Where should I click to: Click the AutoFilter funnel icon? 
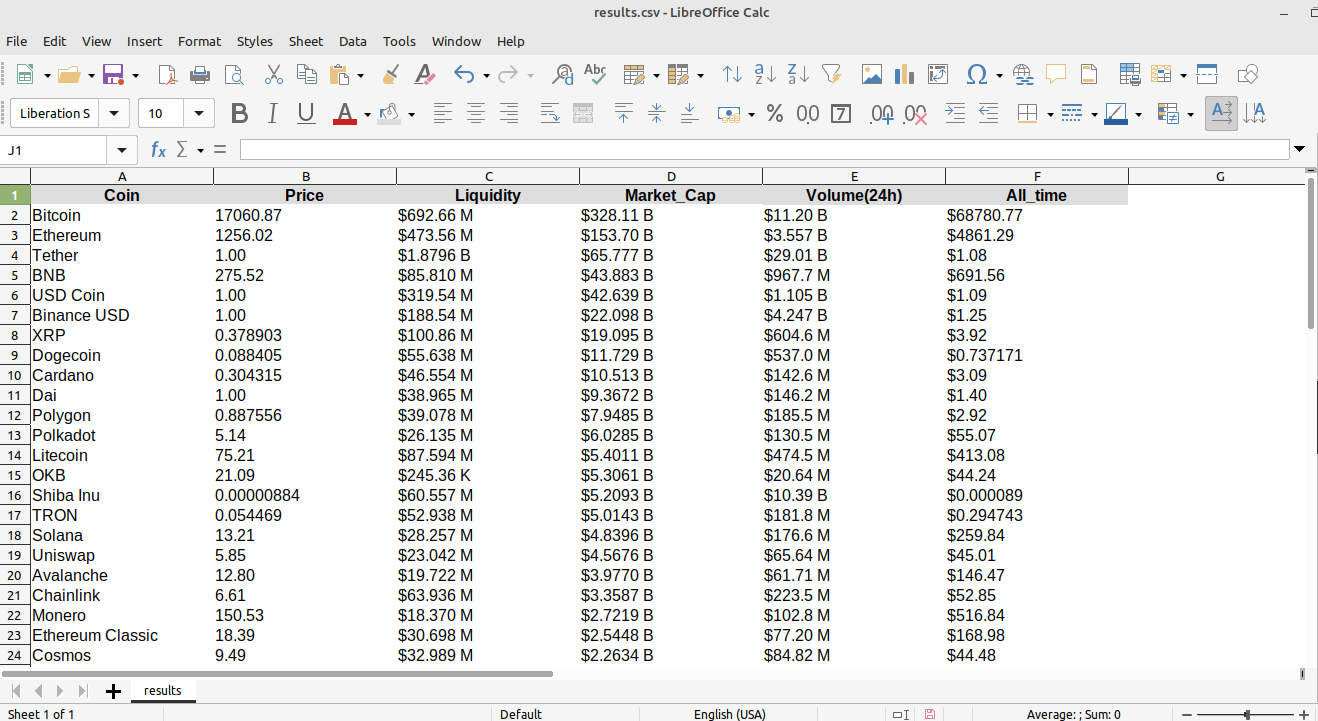[x=831, y=74]
